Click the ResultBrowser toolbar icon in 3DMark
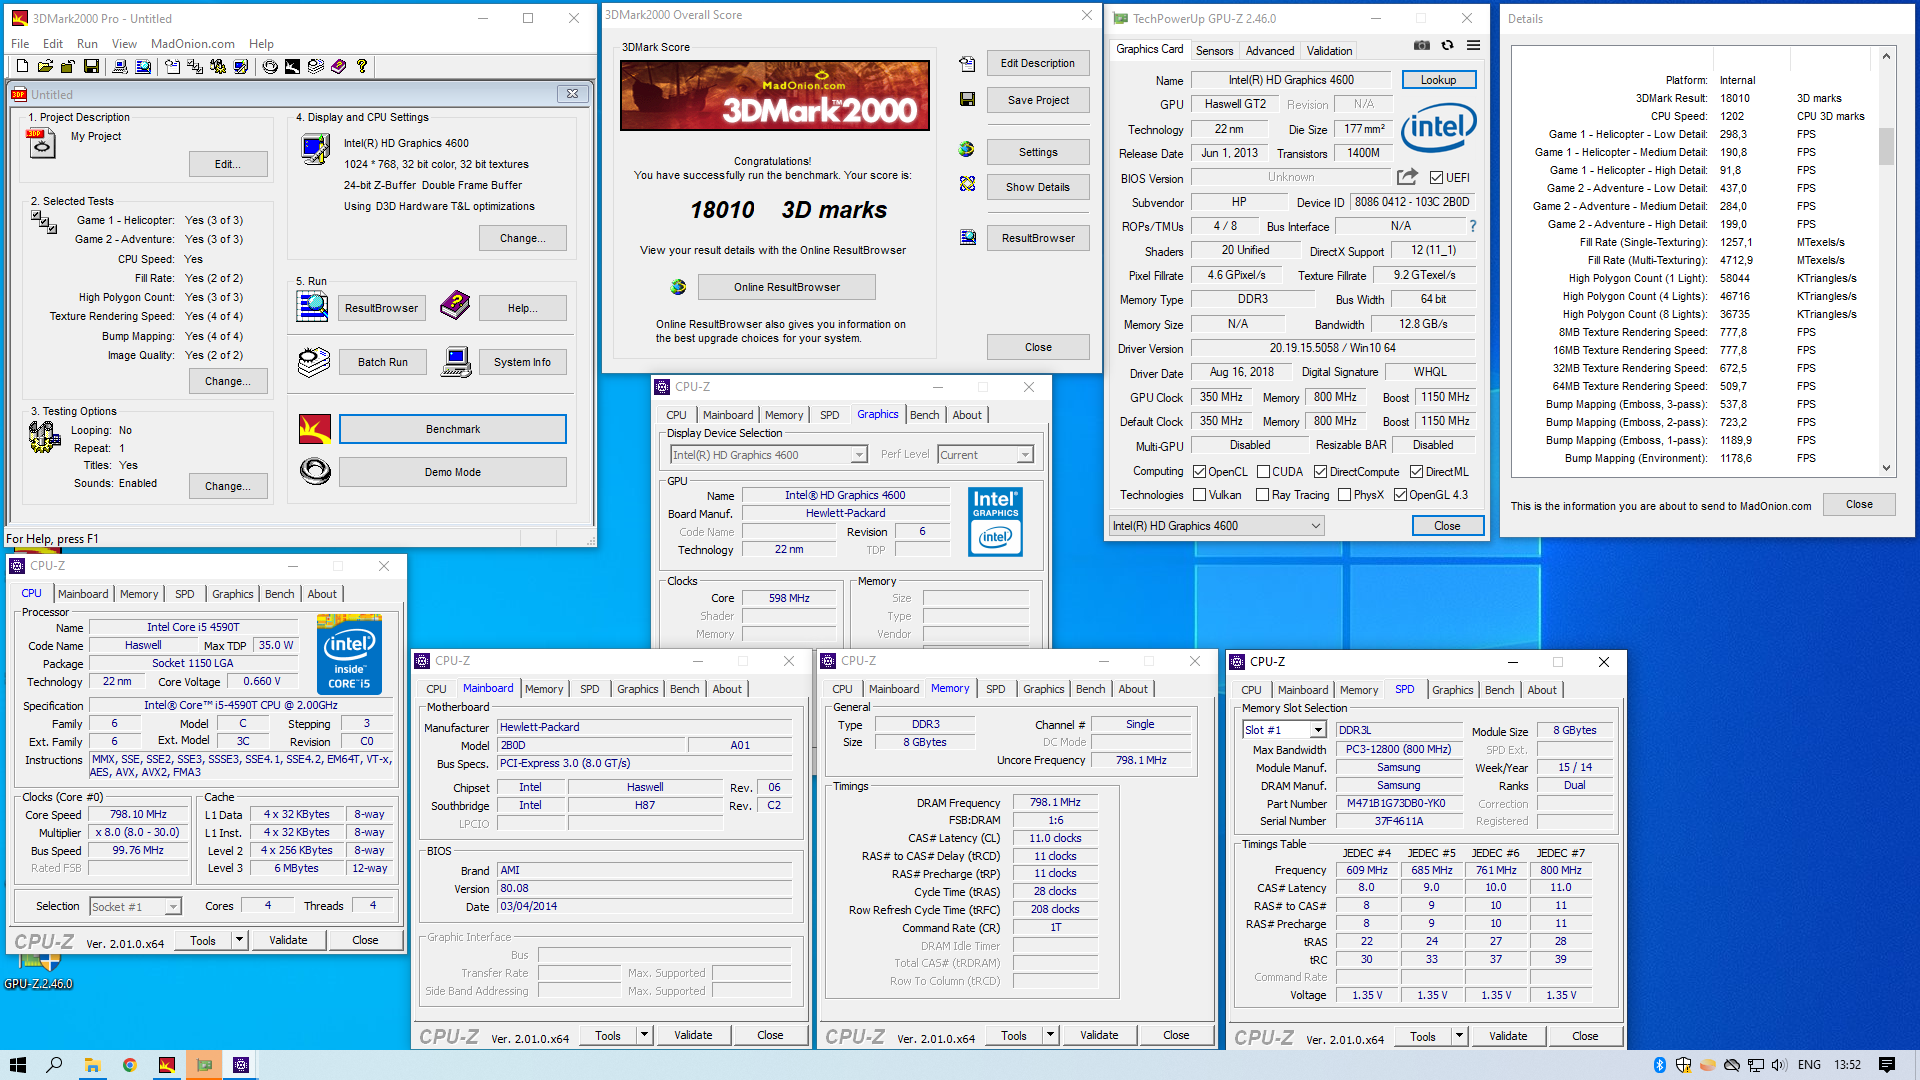This screenshot has width=1920, height=1080. (x=143, y=66)
